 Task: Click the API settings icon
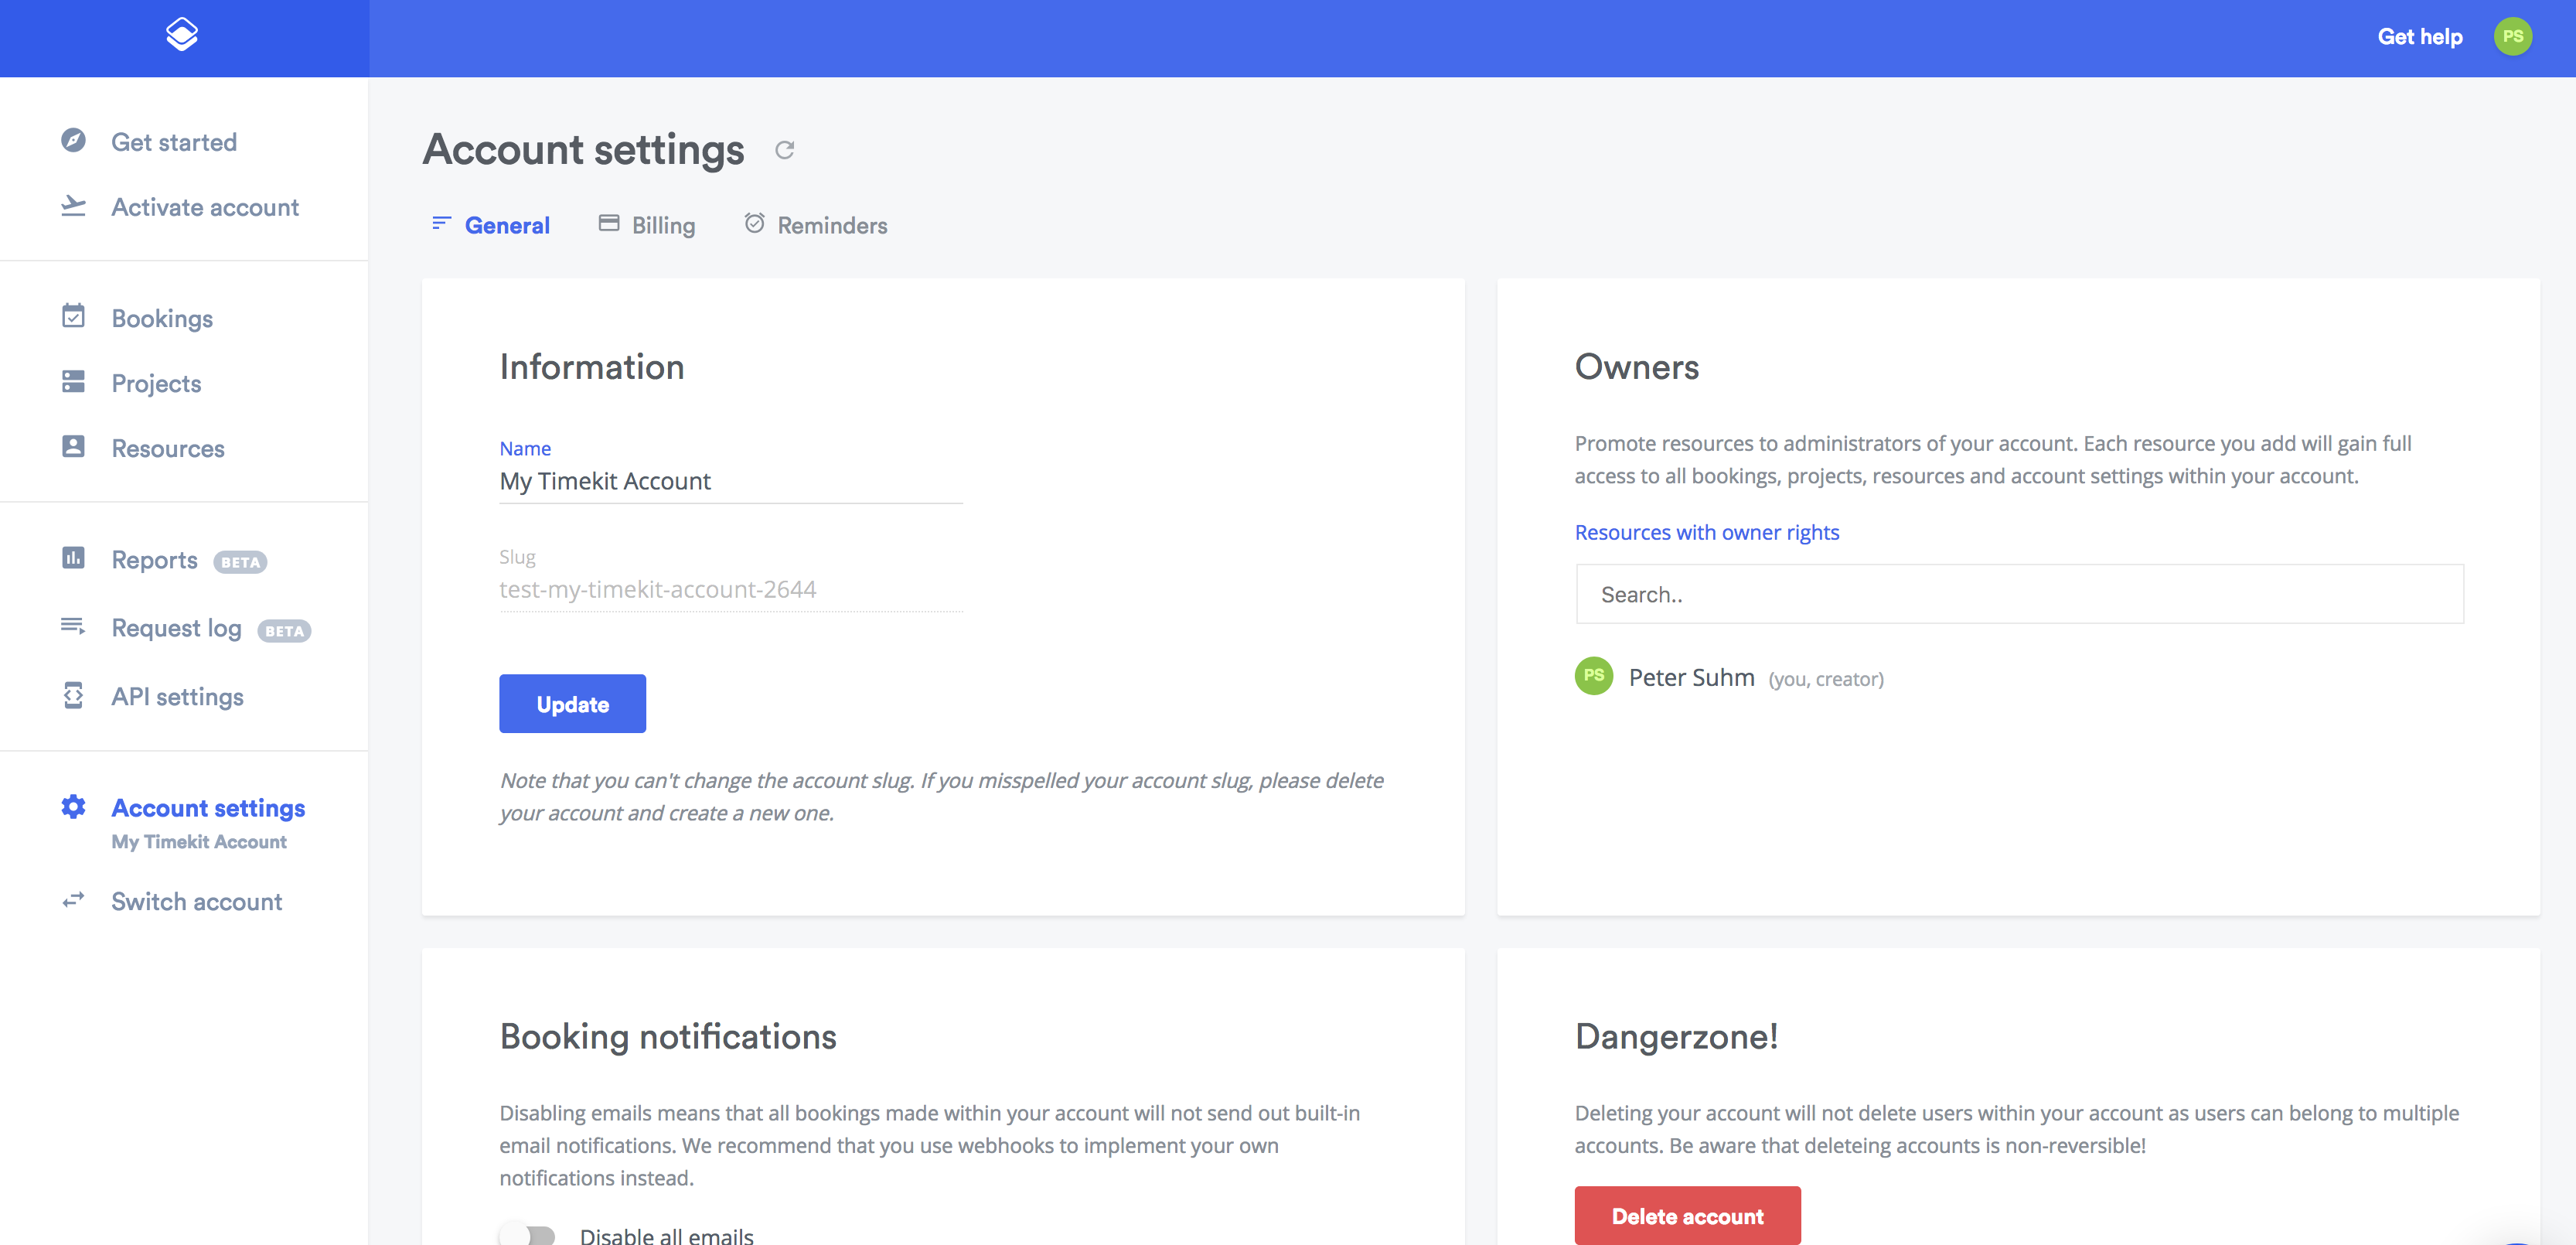point(73,695)
